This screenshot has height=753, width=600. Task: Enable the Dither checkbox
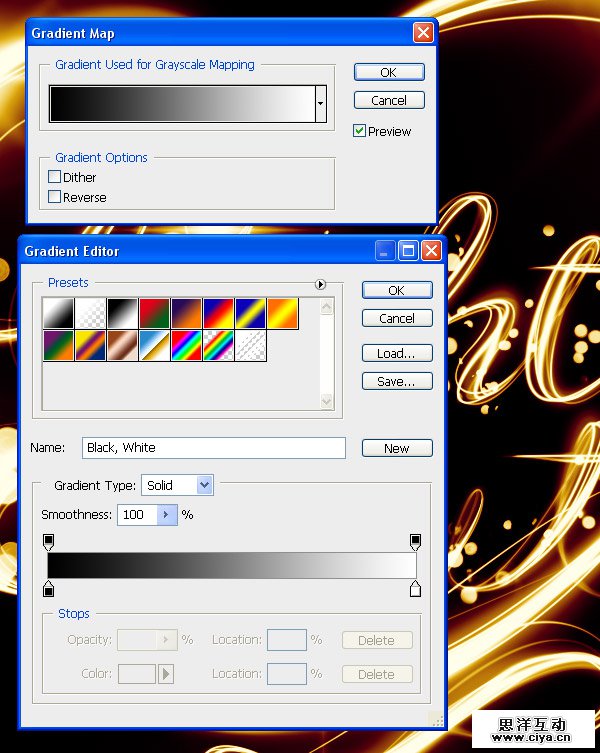[55, 177]
